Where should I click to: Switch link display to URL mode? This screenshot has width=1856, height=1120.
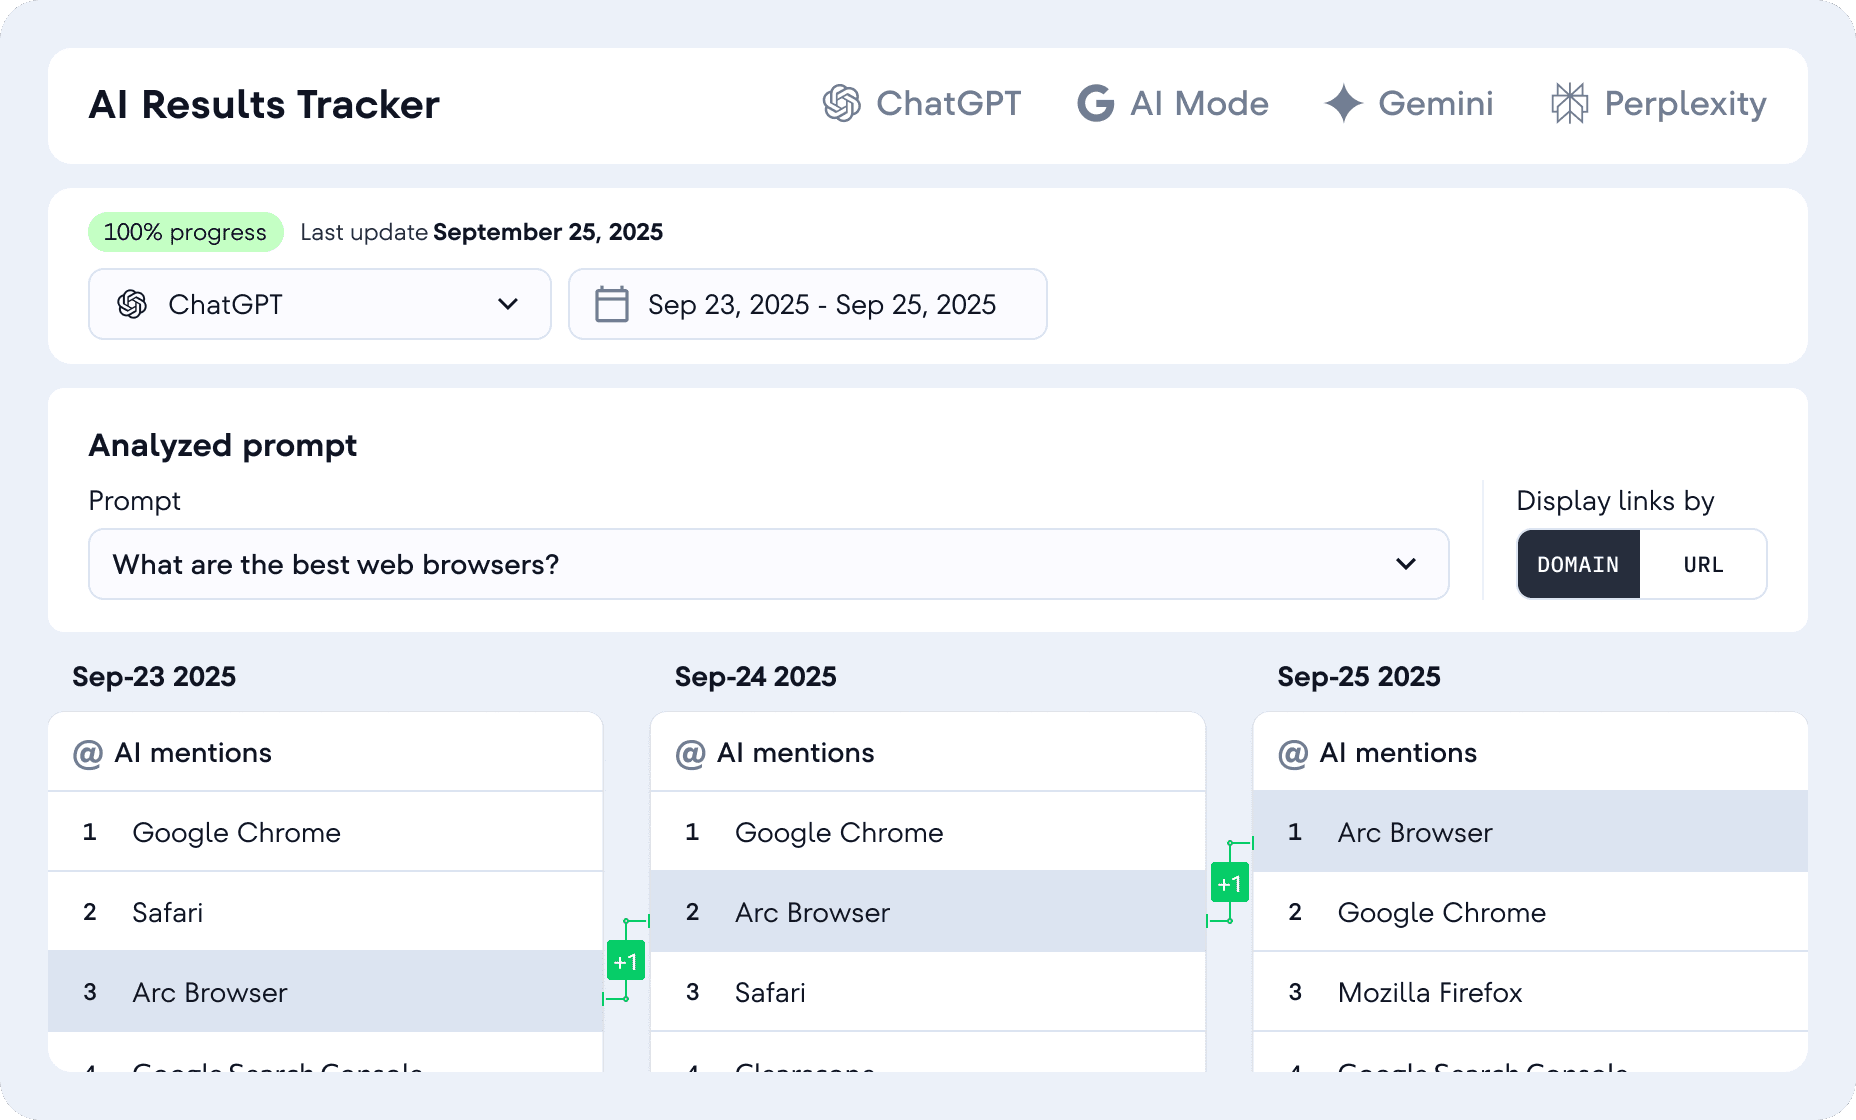[1703, 564]
